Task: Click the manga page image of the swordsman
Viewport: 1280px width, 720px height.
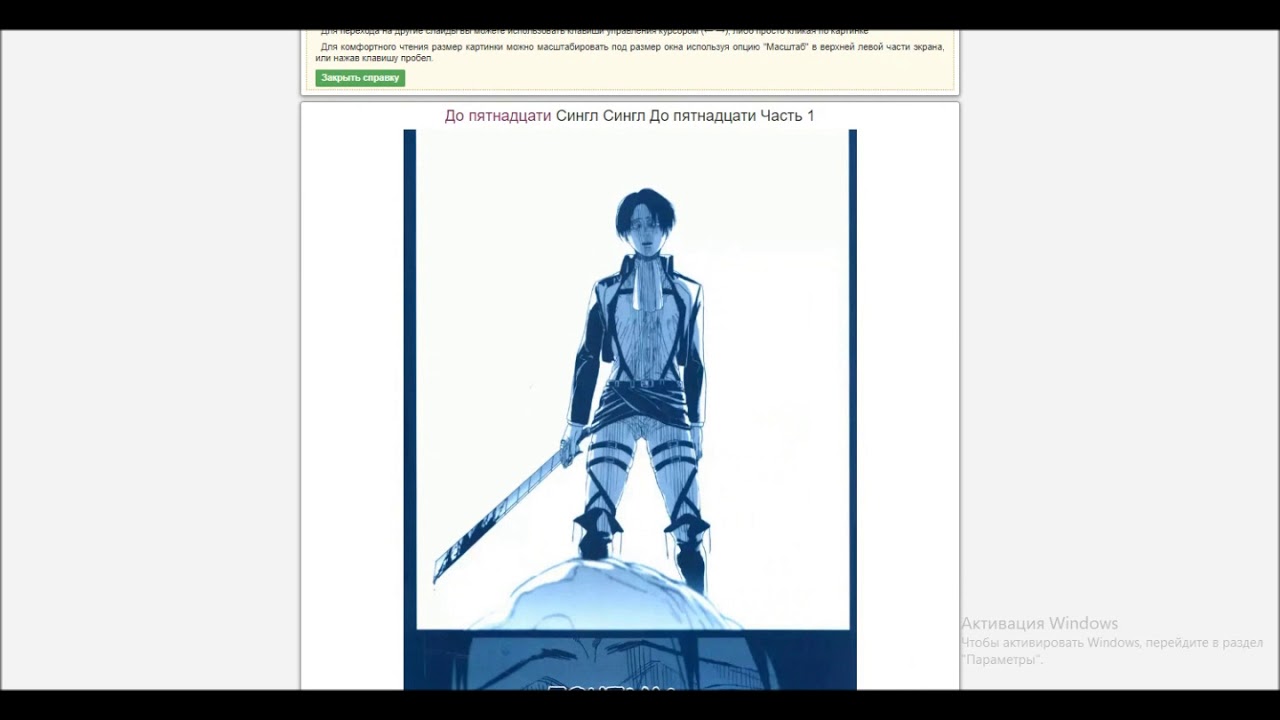Action: point(630,409)
